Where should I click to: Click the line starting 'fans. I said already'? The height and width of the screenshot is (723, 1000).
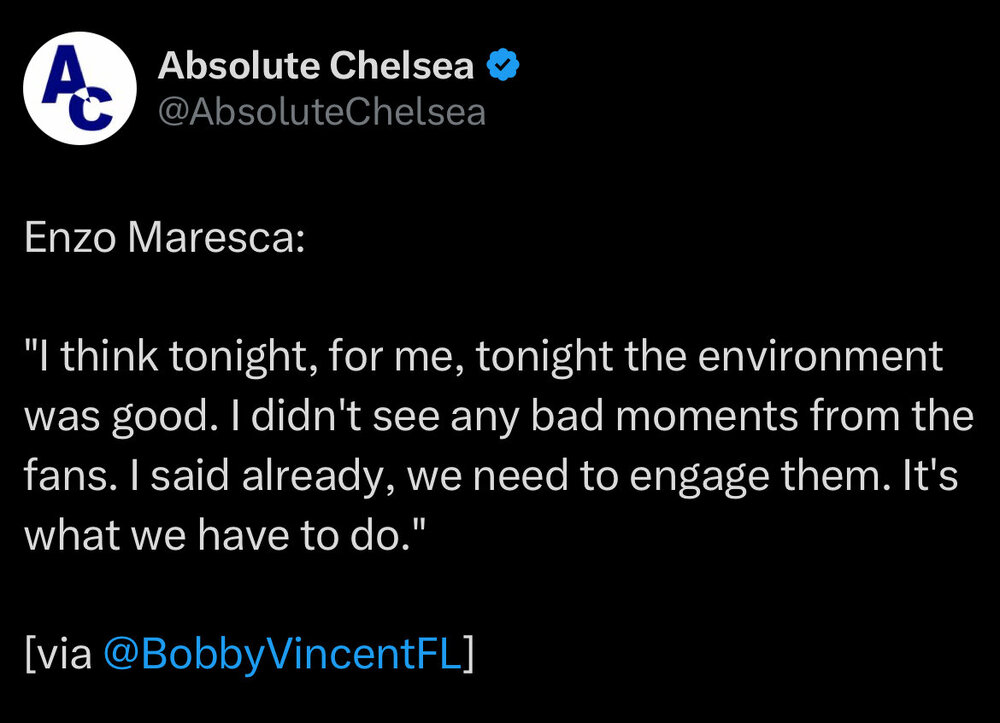point(491,476)
